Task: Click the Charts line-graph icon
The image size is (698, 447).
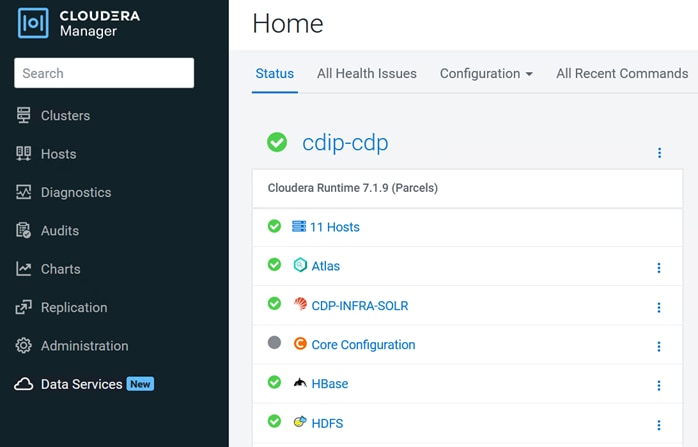Action: pyautogui.click(x=24, y=268)
